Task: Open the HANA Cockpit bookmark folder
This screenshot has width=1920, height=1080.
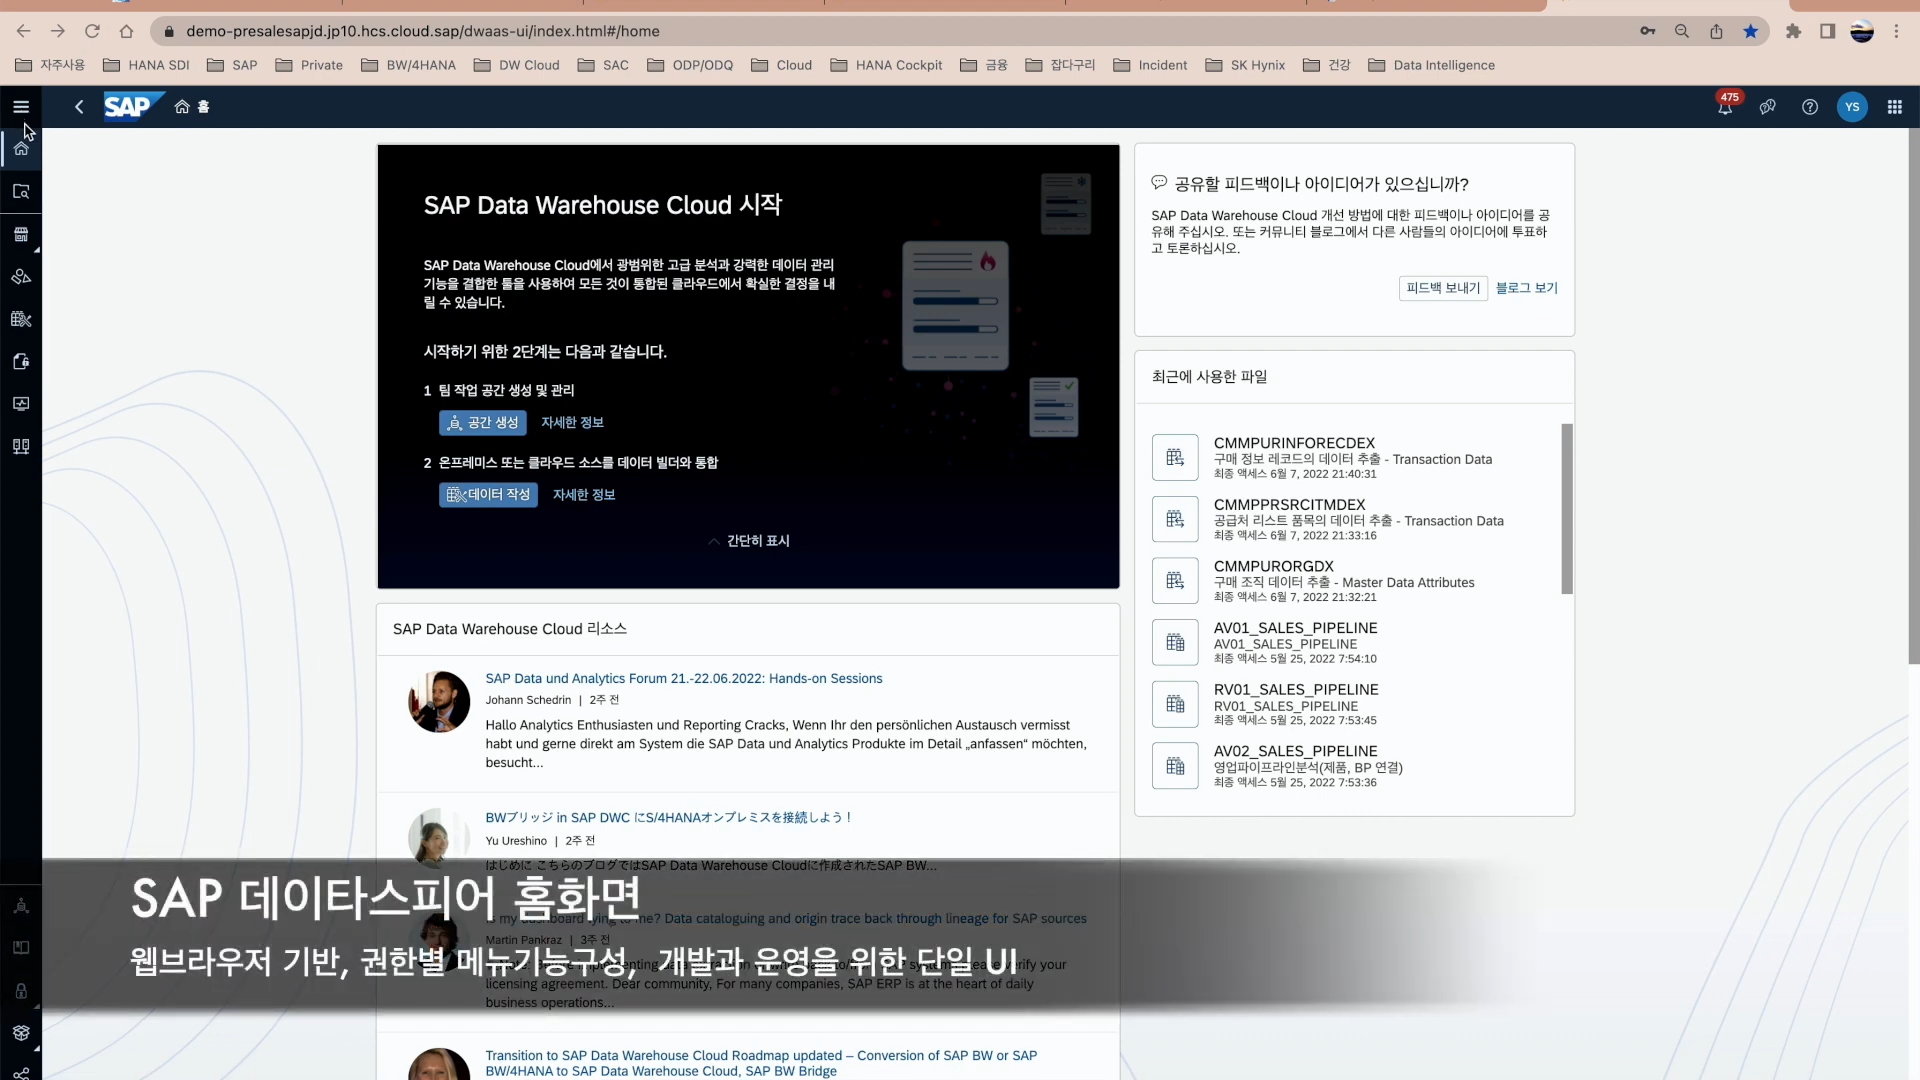Action: [x=886, y=65]
